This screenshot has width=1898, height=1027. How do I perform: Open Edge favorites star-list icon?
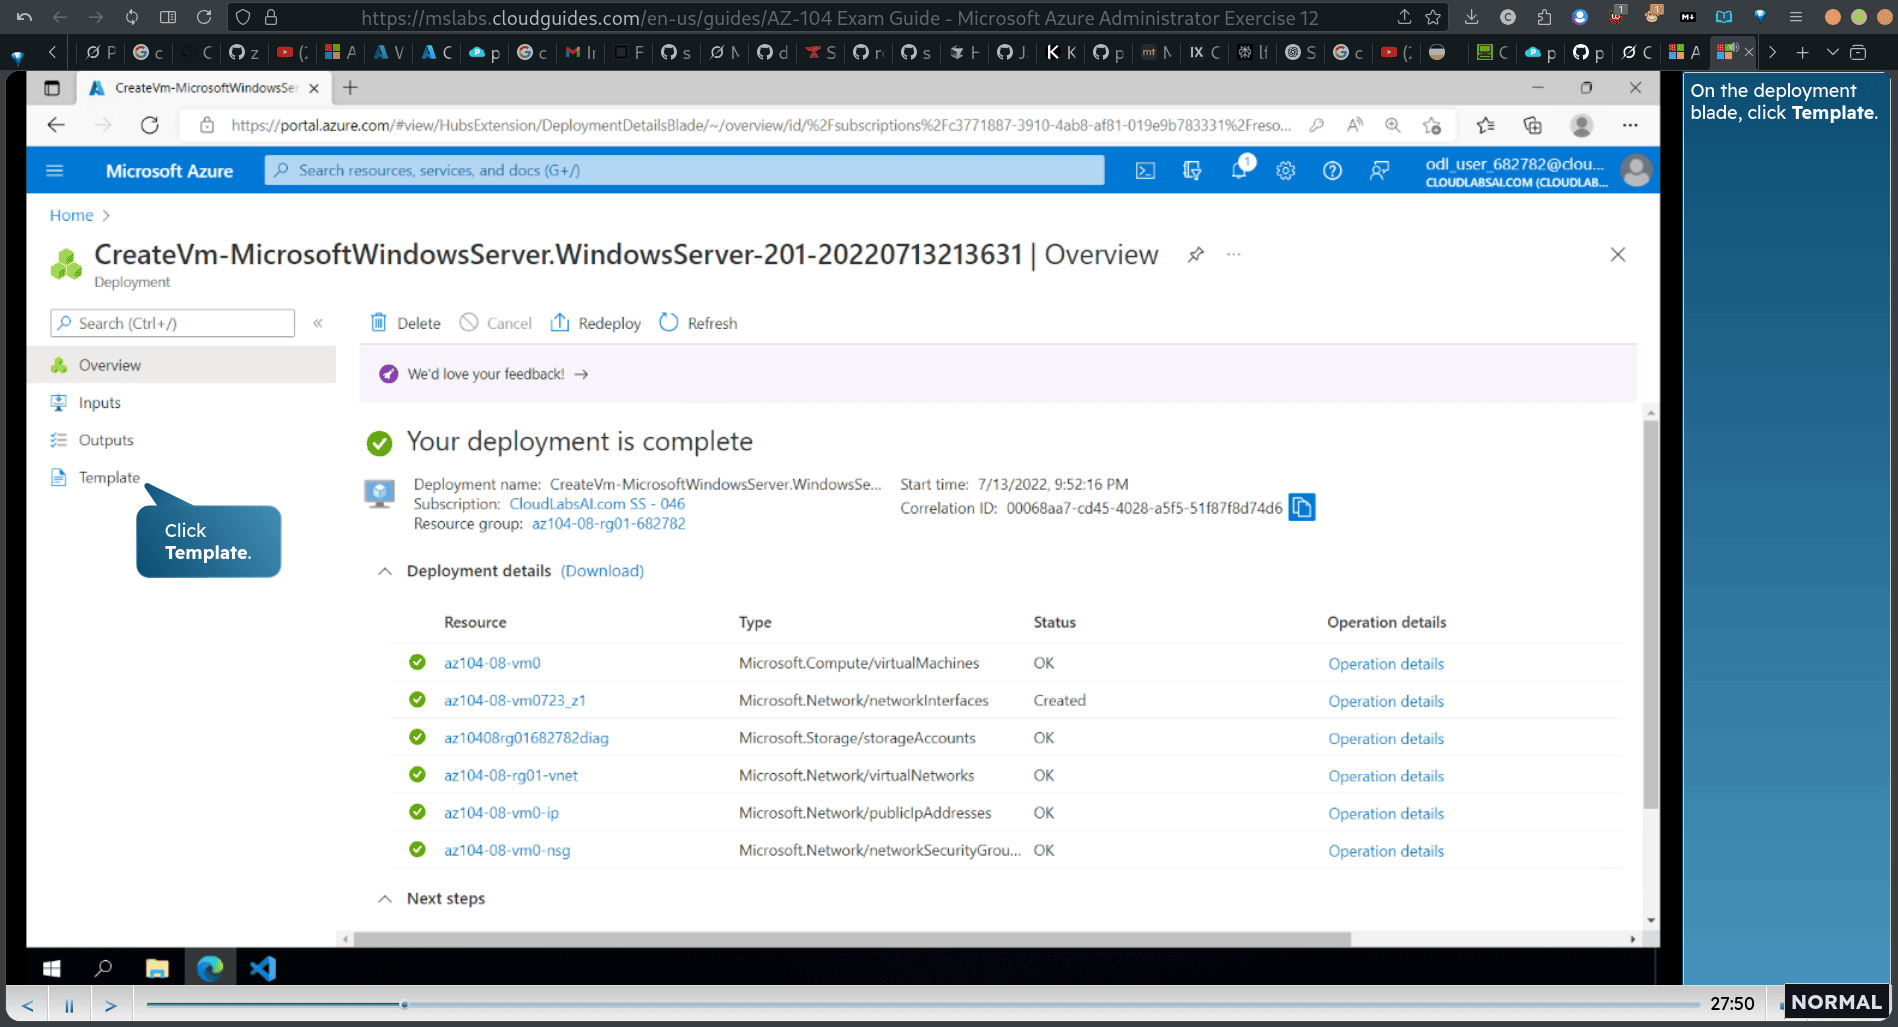tap(1485, 125)
